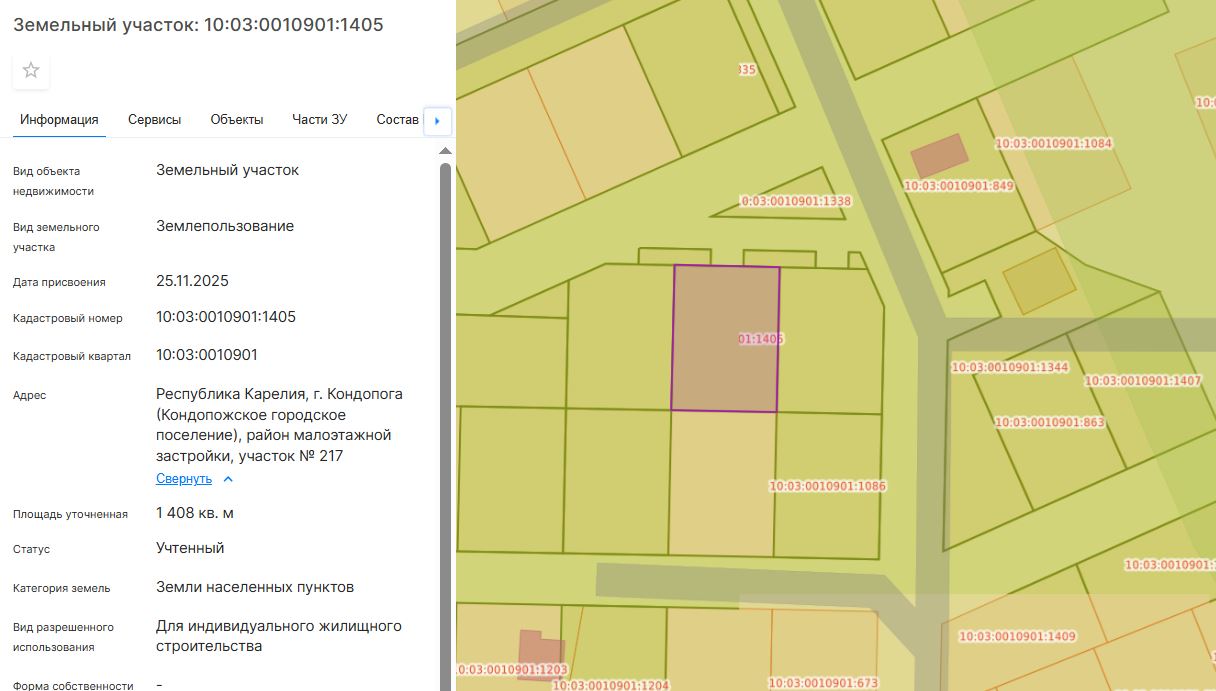Open the Объекты tab
The height and width of the screenshot is (691, 1216).
click(237, 120)
